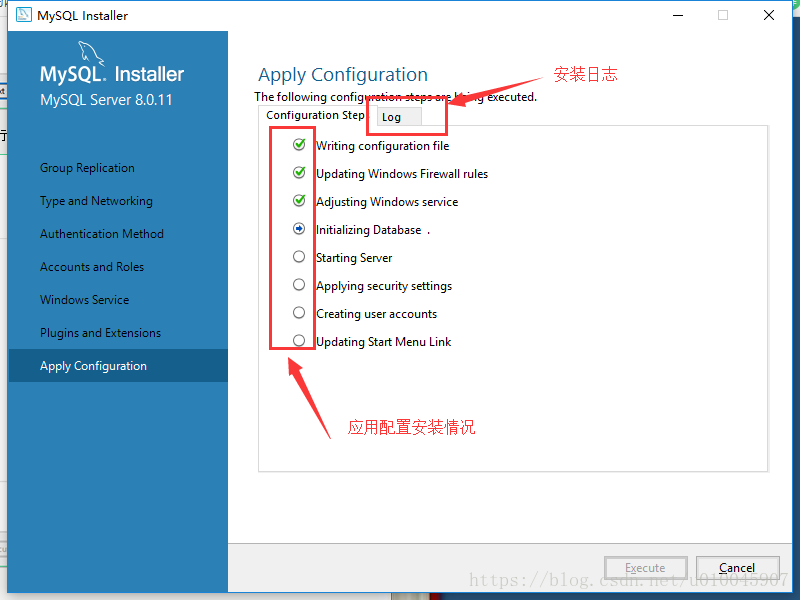
Task: Select Apply Configuration step in sidebar
Action: pos(118,366)
